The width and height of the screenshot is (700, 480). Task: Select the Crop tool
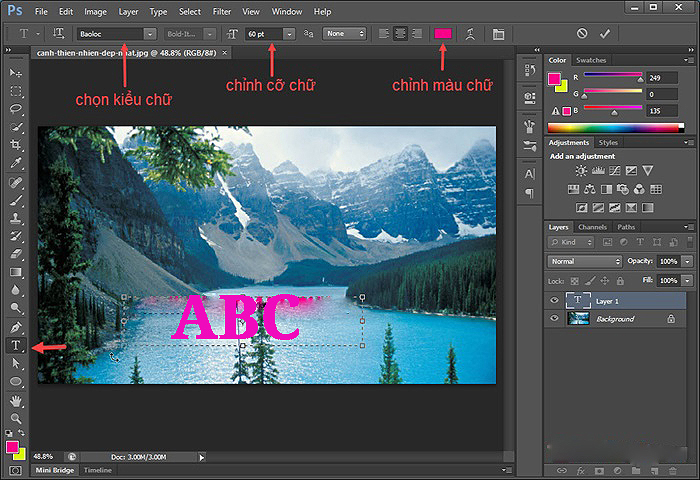(x=16, y=145)
